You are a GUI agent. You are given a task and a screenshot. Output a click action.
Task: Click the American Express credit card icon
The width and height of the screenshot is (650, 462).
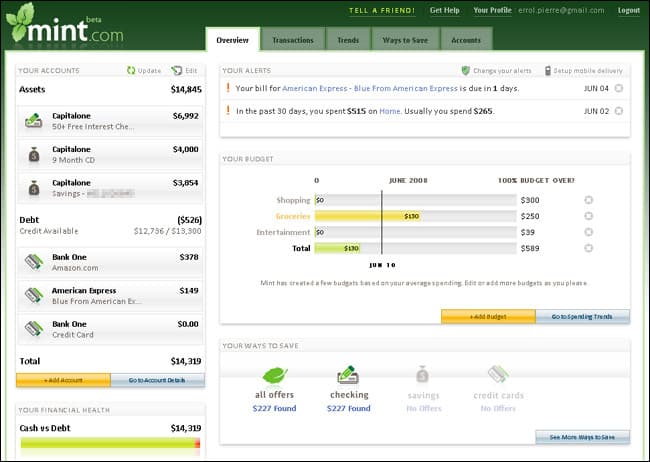tap(34, 295)
